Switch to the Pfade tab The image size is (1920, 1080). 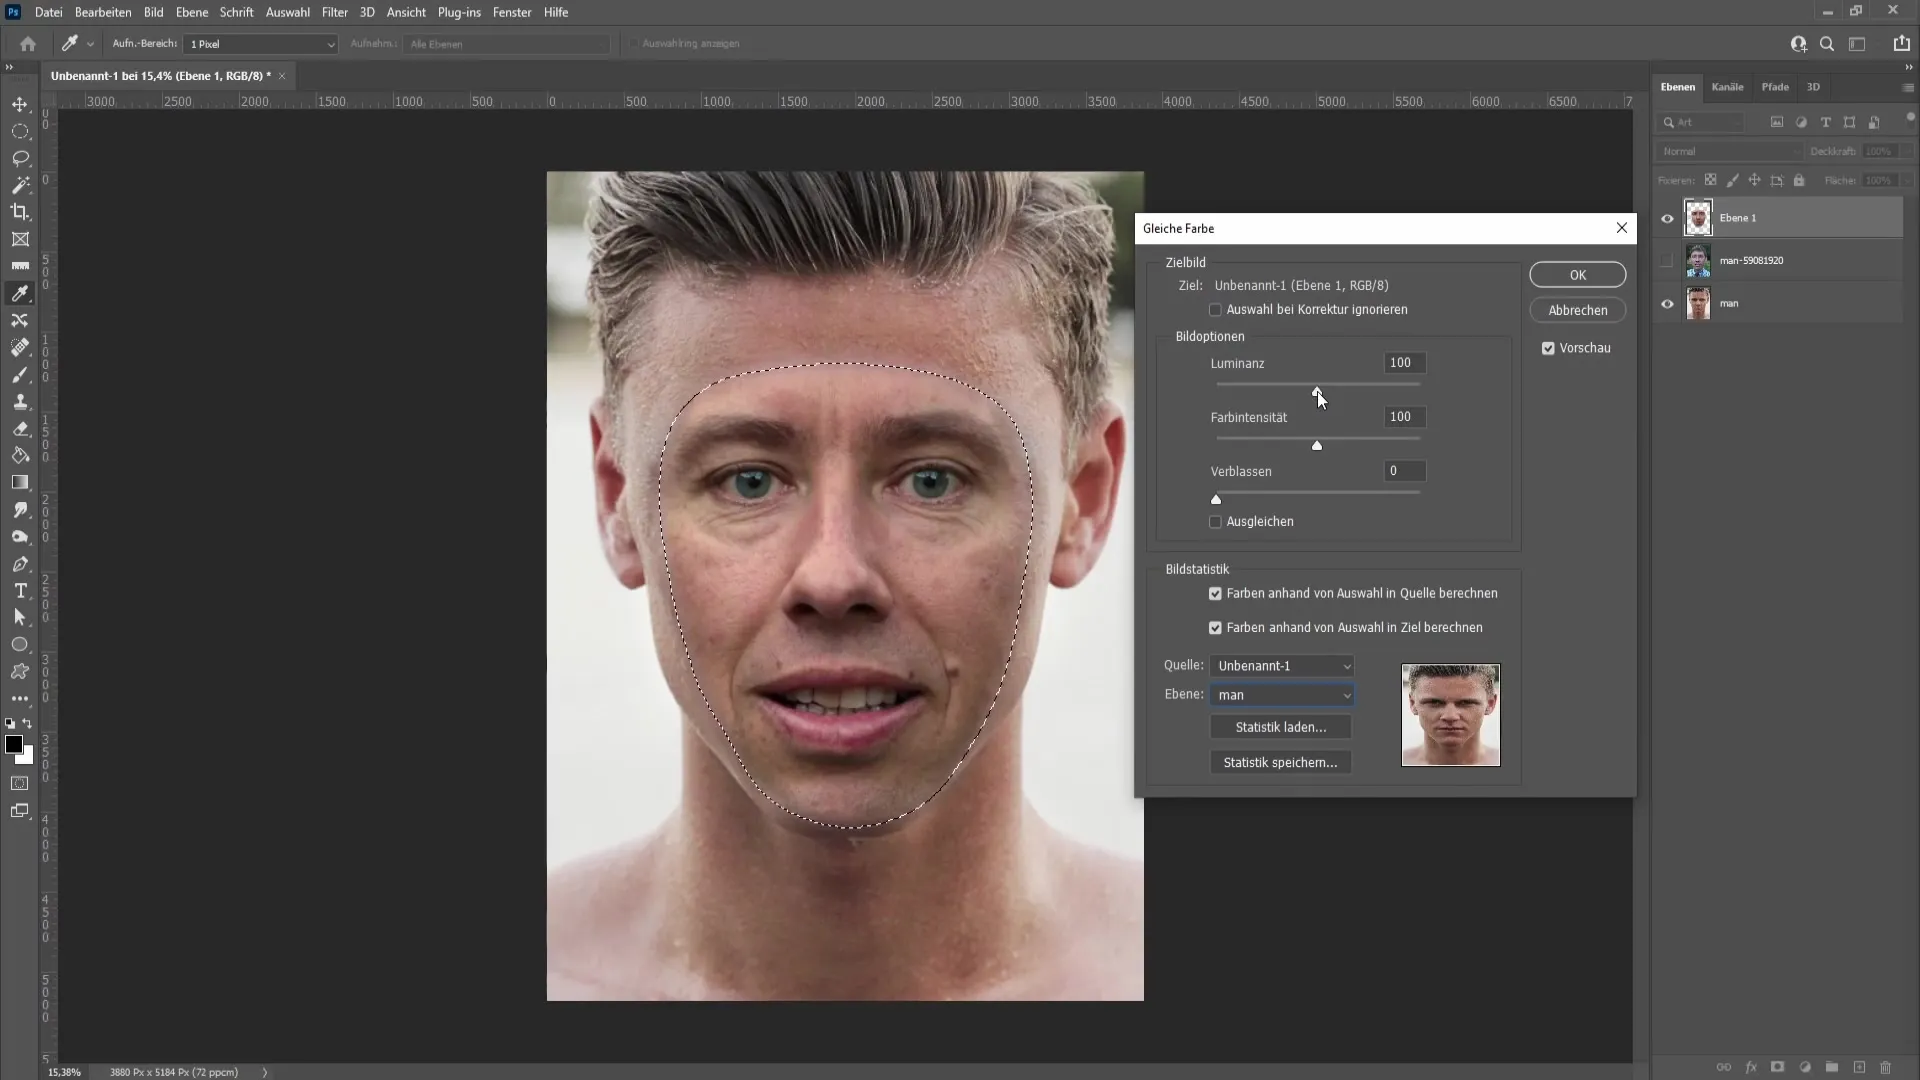[1775, 87]
